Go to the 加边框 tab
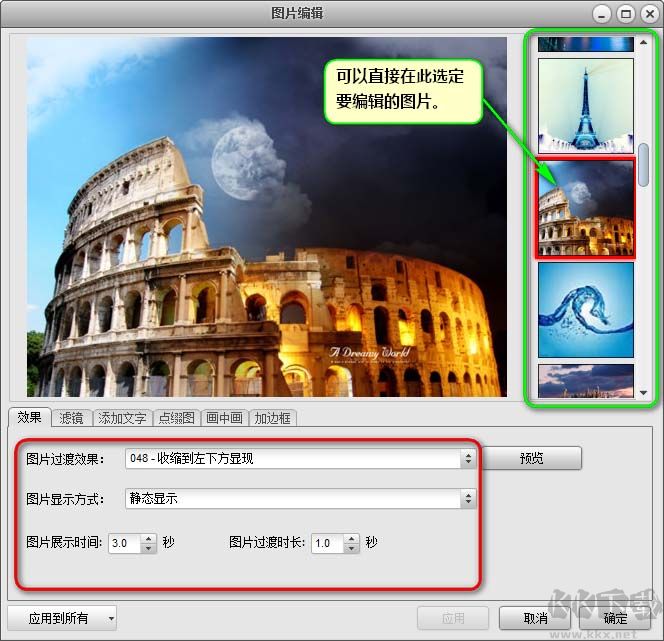This screenshot has height=641, width=664. (x=272, y=418)
